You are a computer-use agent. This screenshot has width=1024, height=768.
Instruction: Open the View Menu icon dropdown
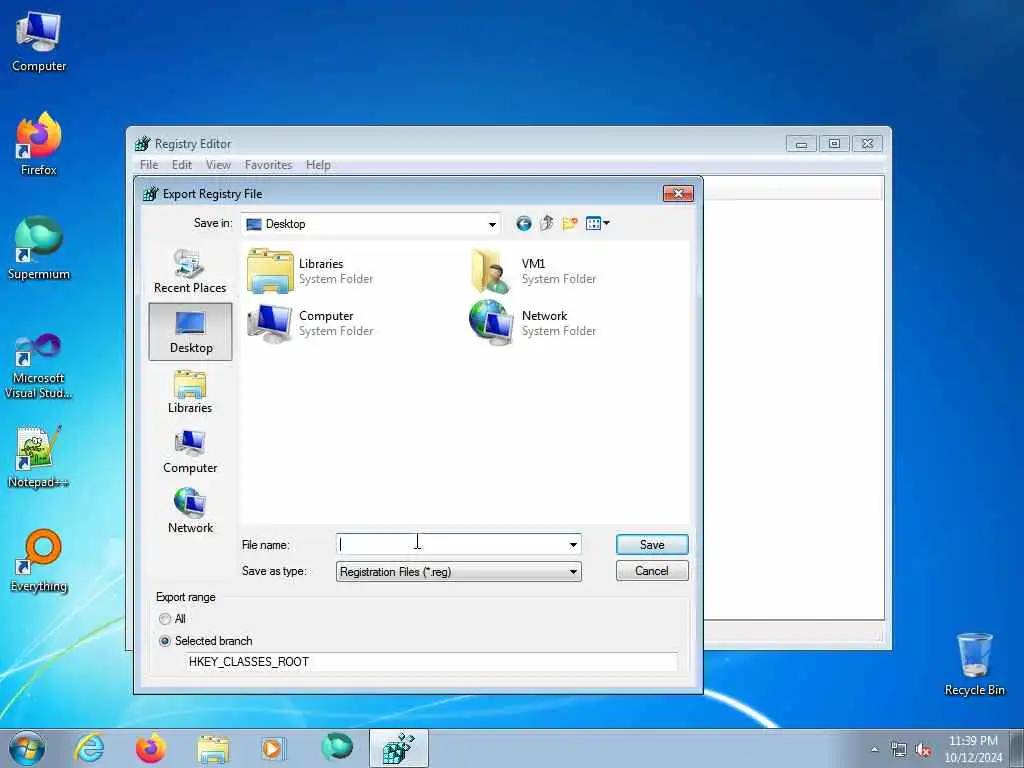point(598,223)
